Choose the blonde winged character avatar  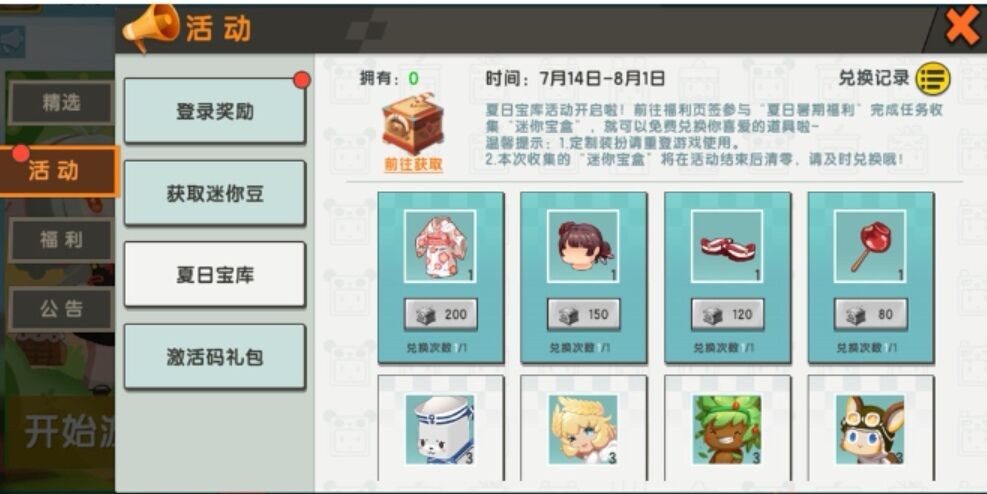click(583, 430)
